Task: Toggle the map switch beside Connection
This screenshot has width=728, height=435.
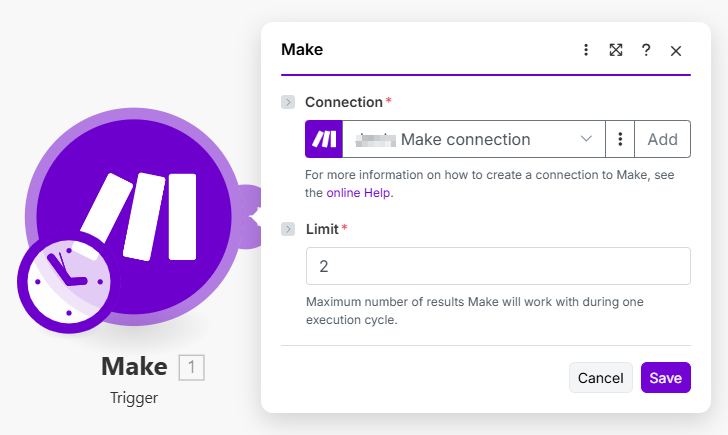Action: pos(288,102)
